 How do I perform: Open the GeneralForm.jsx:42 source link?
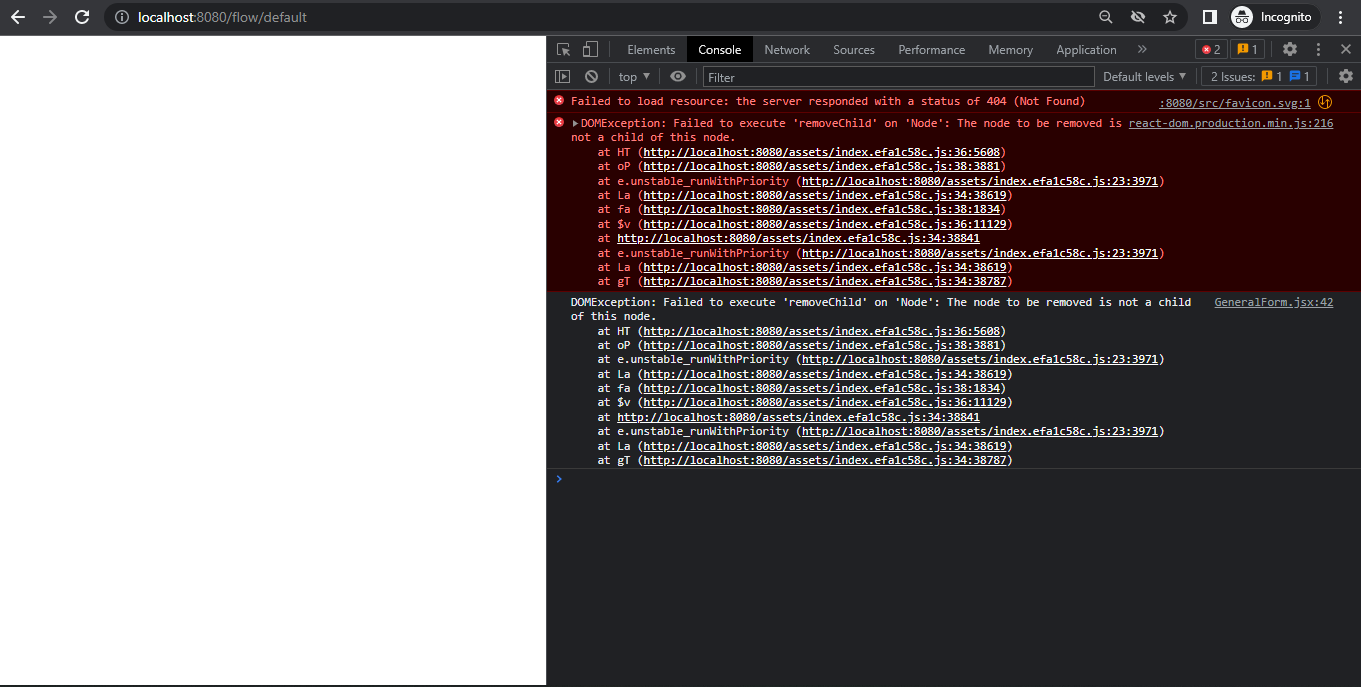[1273, 301]
